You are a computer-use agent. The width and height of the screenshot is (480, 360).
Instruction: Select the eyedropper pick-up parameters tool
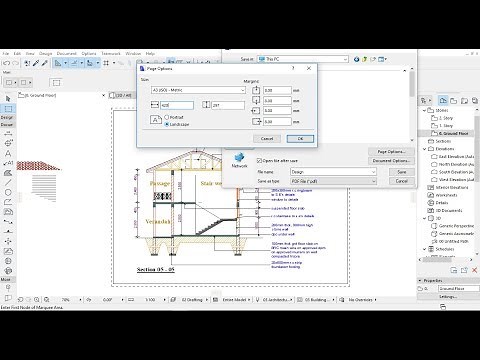tap(36, 63)
